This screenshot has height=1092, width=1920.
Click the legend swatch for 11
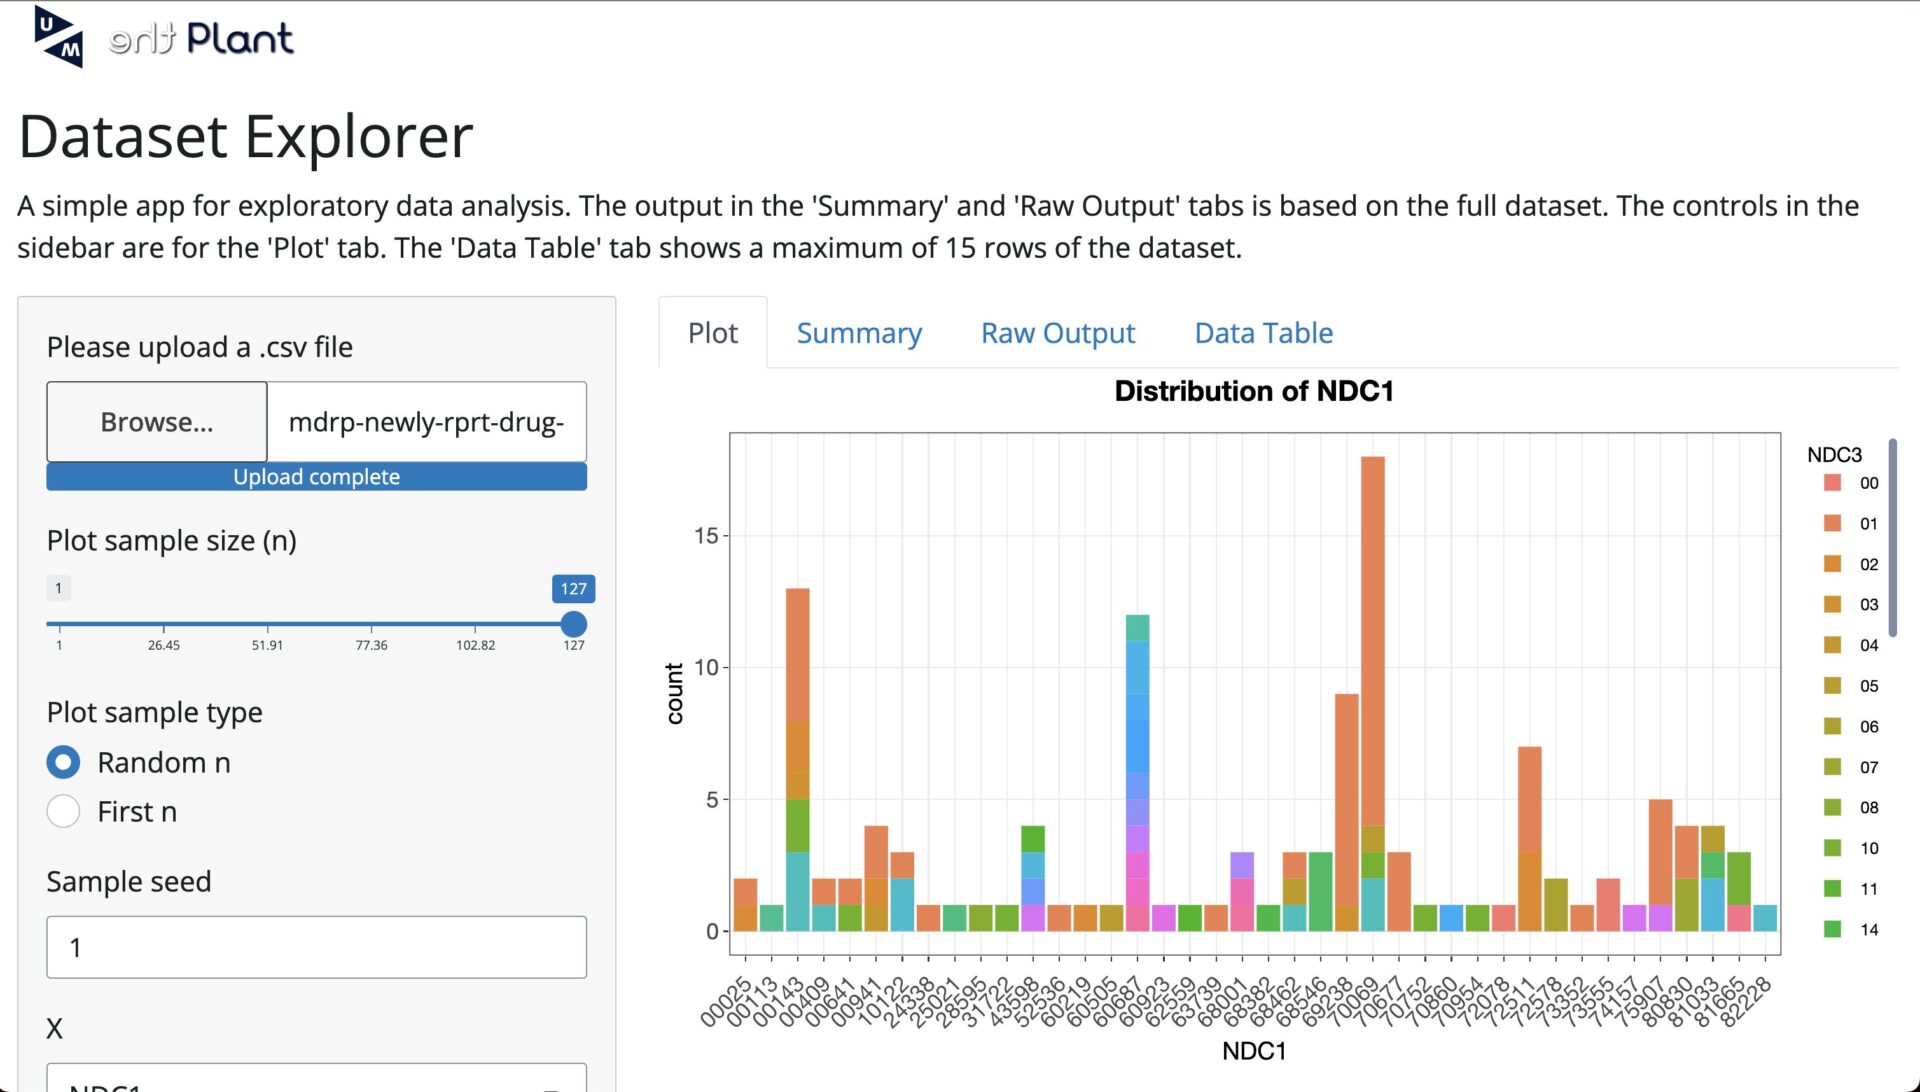1833,889
